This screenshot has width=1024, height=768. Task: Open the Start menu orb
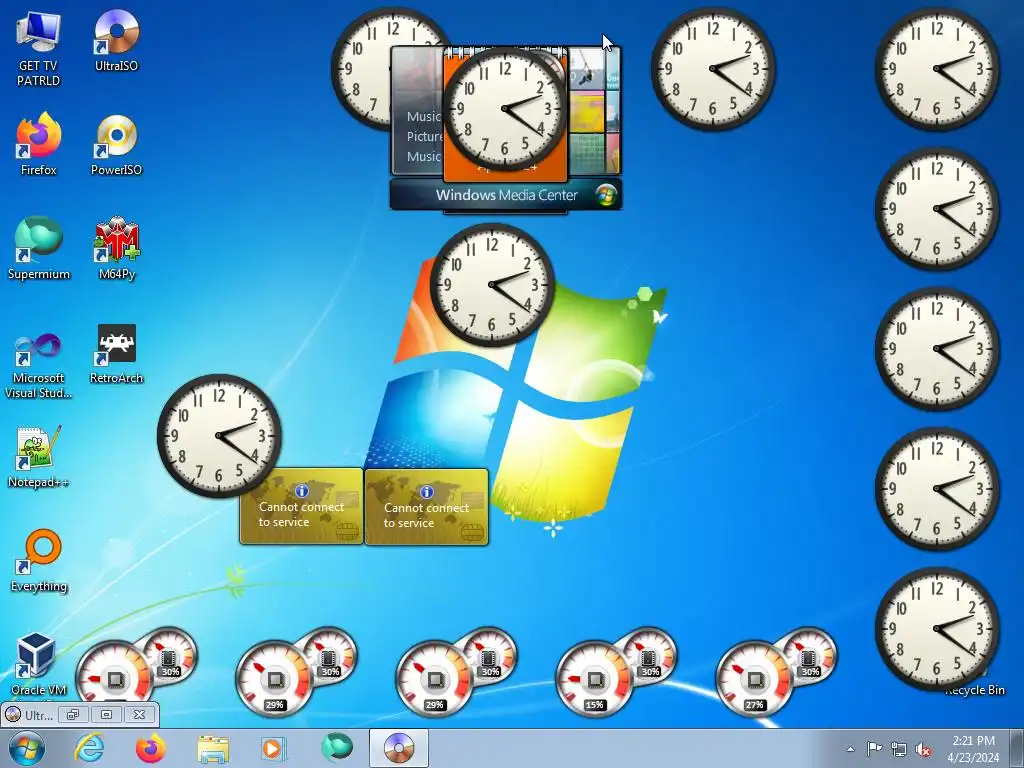pos(27,748)
